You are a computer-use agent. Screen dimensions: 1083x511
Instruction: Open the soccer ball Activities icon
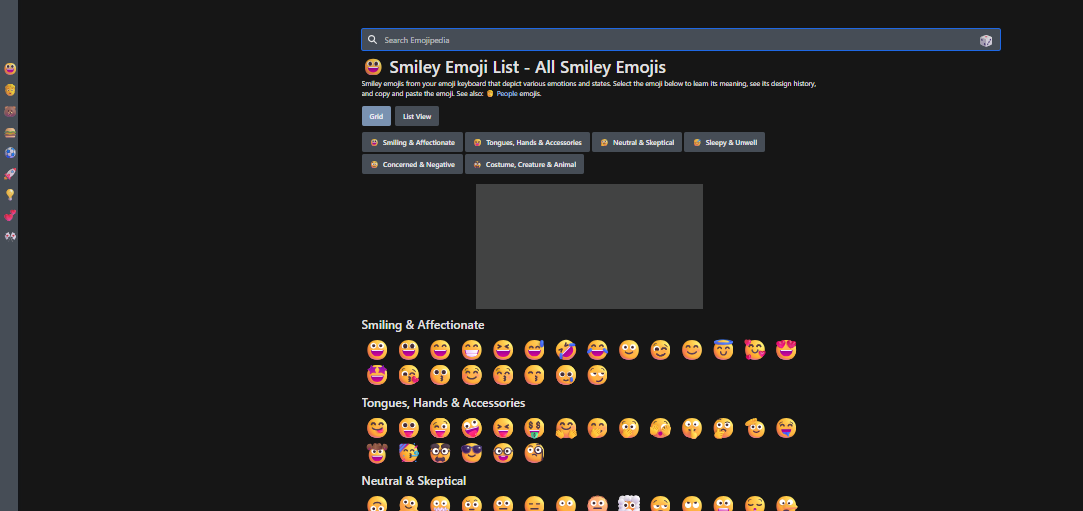coord(10,153)
